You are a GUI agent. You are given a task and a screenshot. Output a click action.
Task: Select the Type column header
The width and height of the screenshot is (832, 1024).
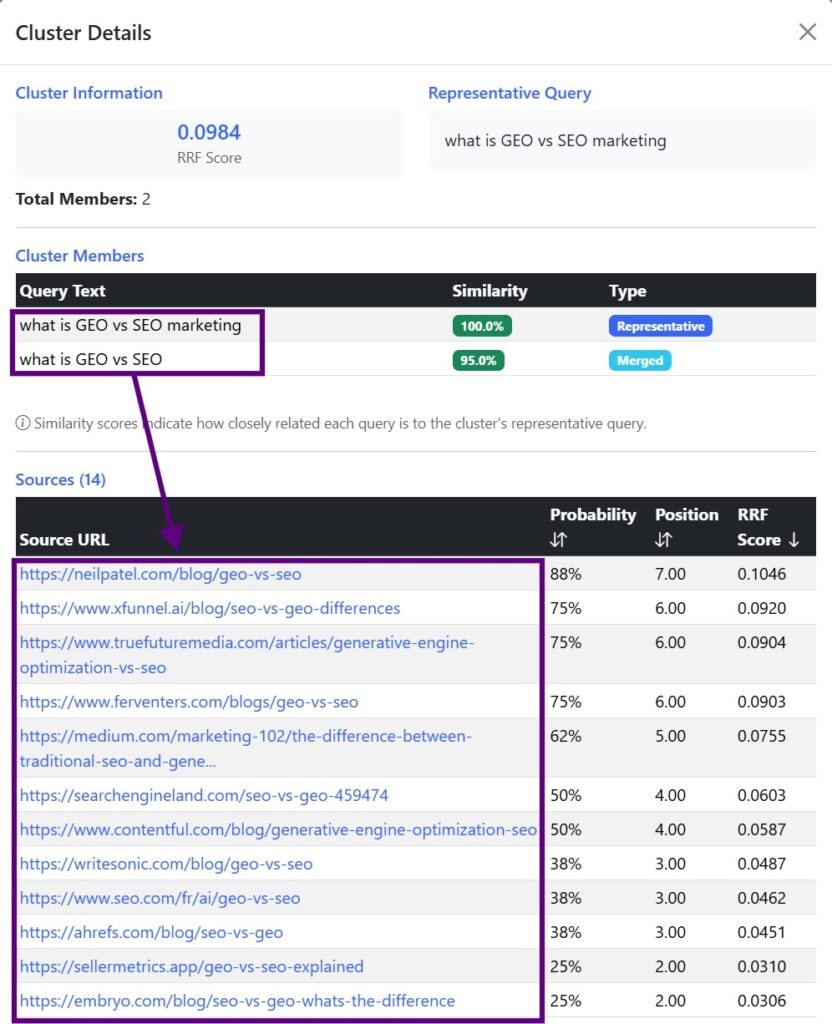pyautogui.click(x=628, y=291)
